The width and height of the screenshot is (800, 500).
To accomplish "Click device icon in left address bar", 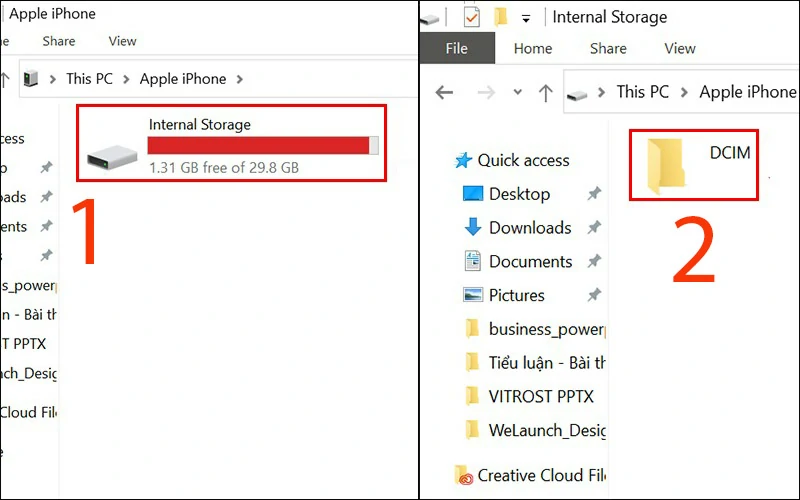I will (x=31, y=79).
